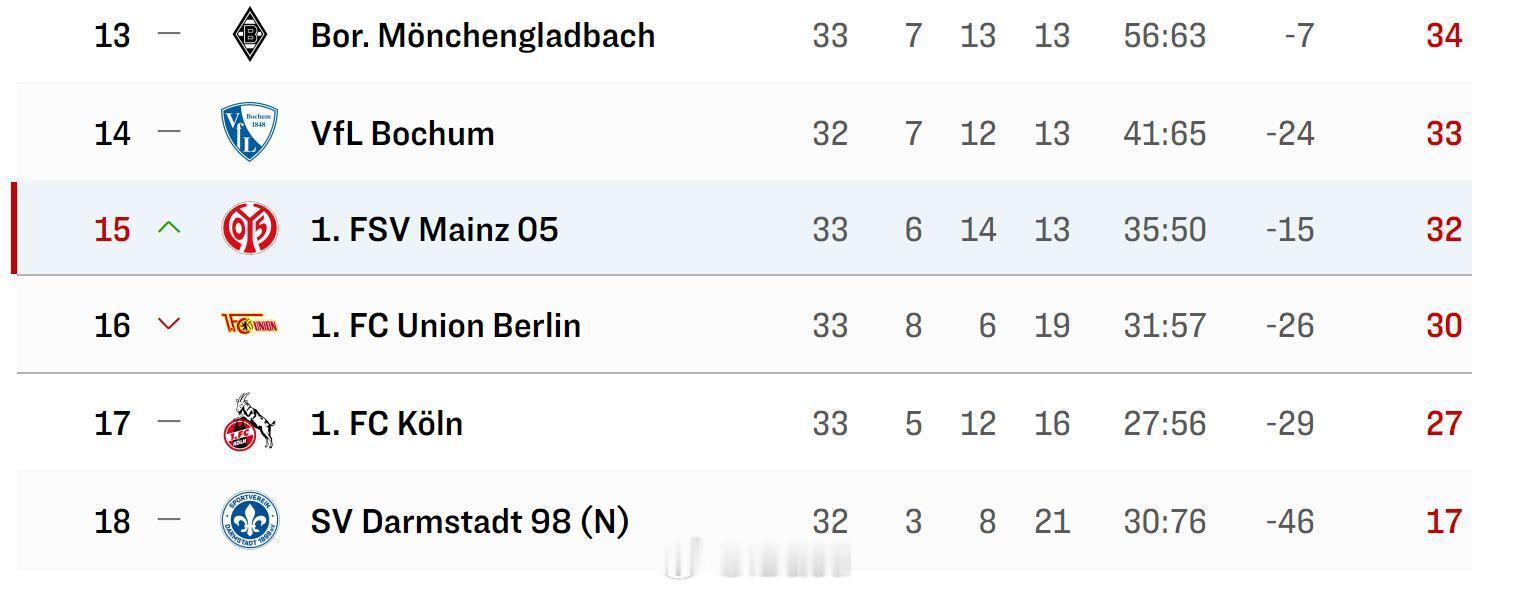Open the Bor. Mönchengladbach team link
Image resolution: width=1513 pixels, height=594 pixels.
[x=483, y=36]
